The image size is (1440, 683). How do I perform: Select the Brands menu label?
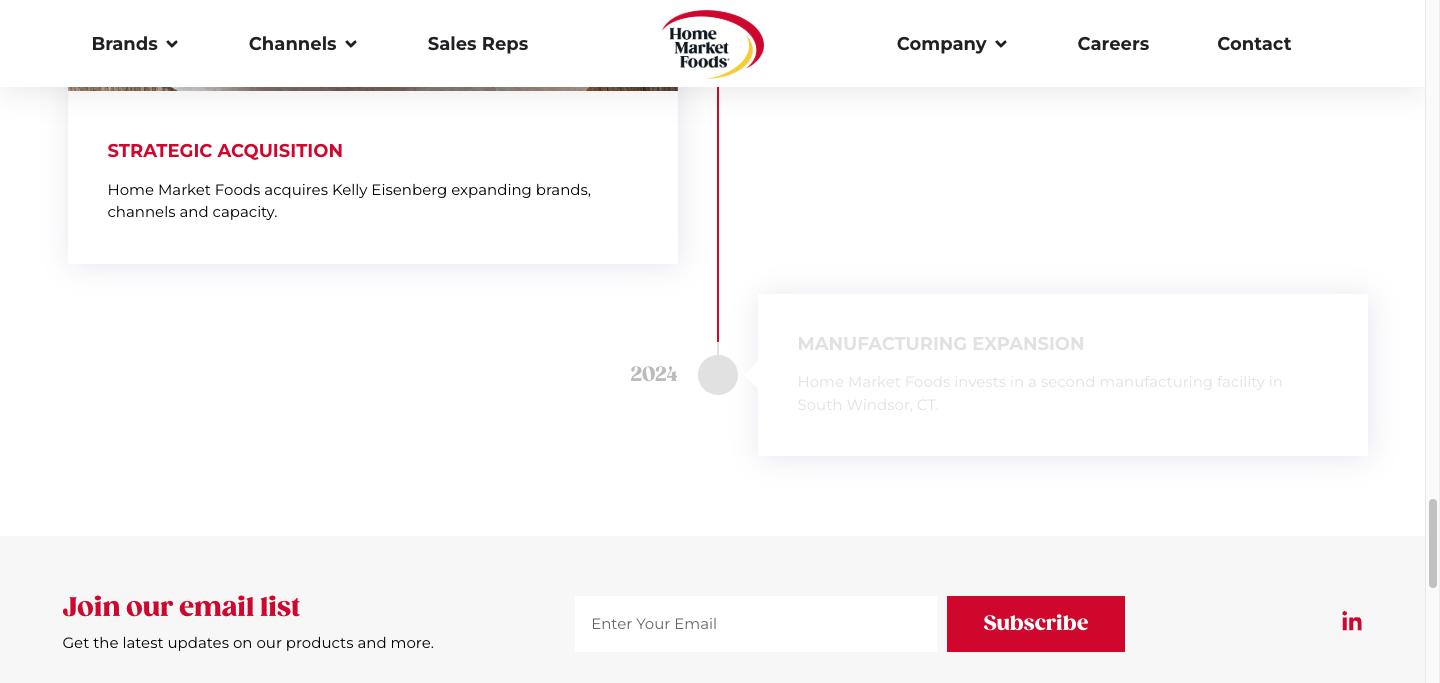click(x=124, y=44)
